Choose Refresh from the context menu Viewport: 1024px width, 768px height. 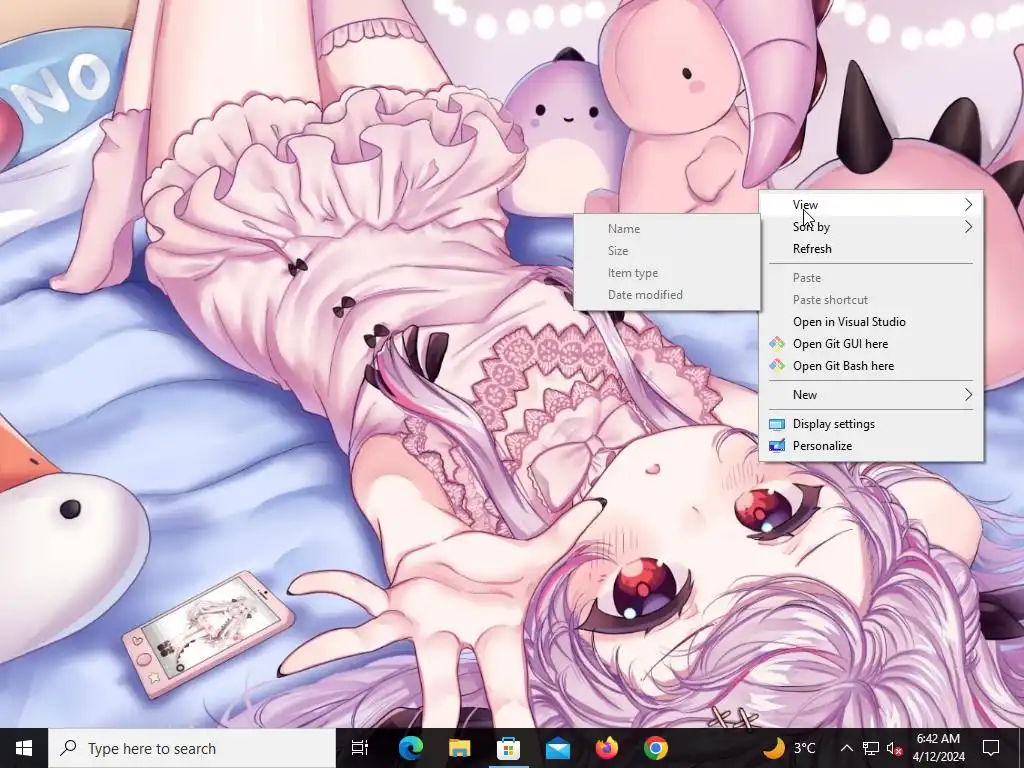(871, 249)
